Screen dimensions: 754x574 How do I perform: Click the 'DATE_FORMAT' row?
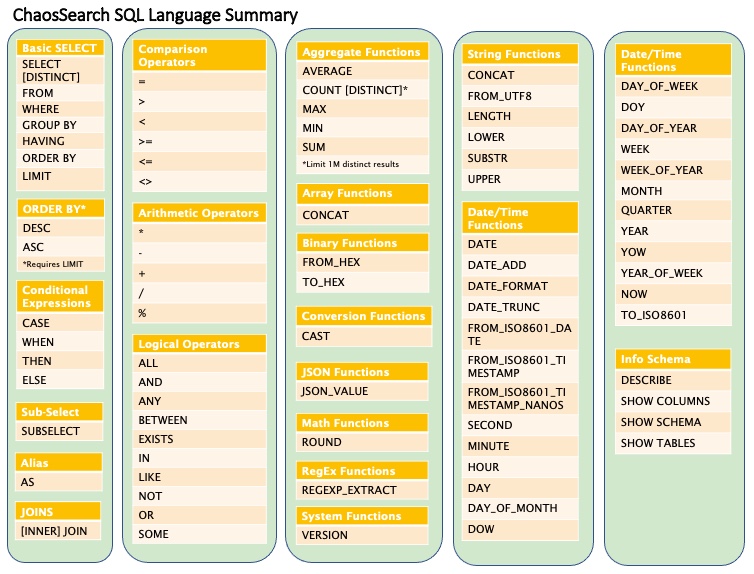[520, 287]
